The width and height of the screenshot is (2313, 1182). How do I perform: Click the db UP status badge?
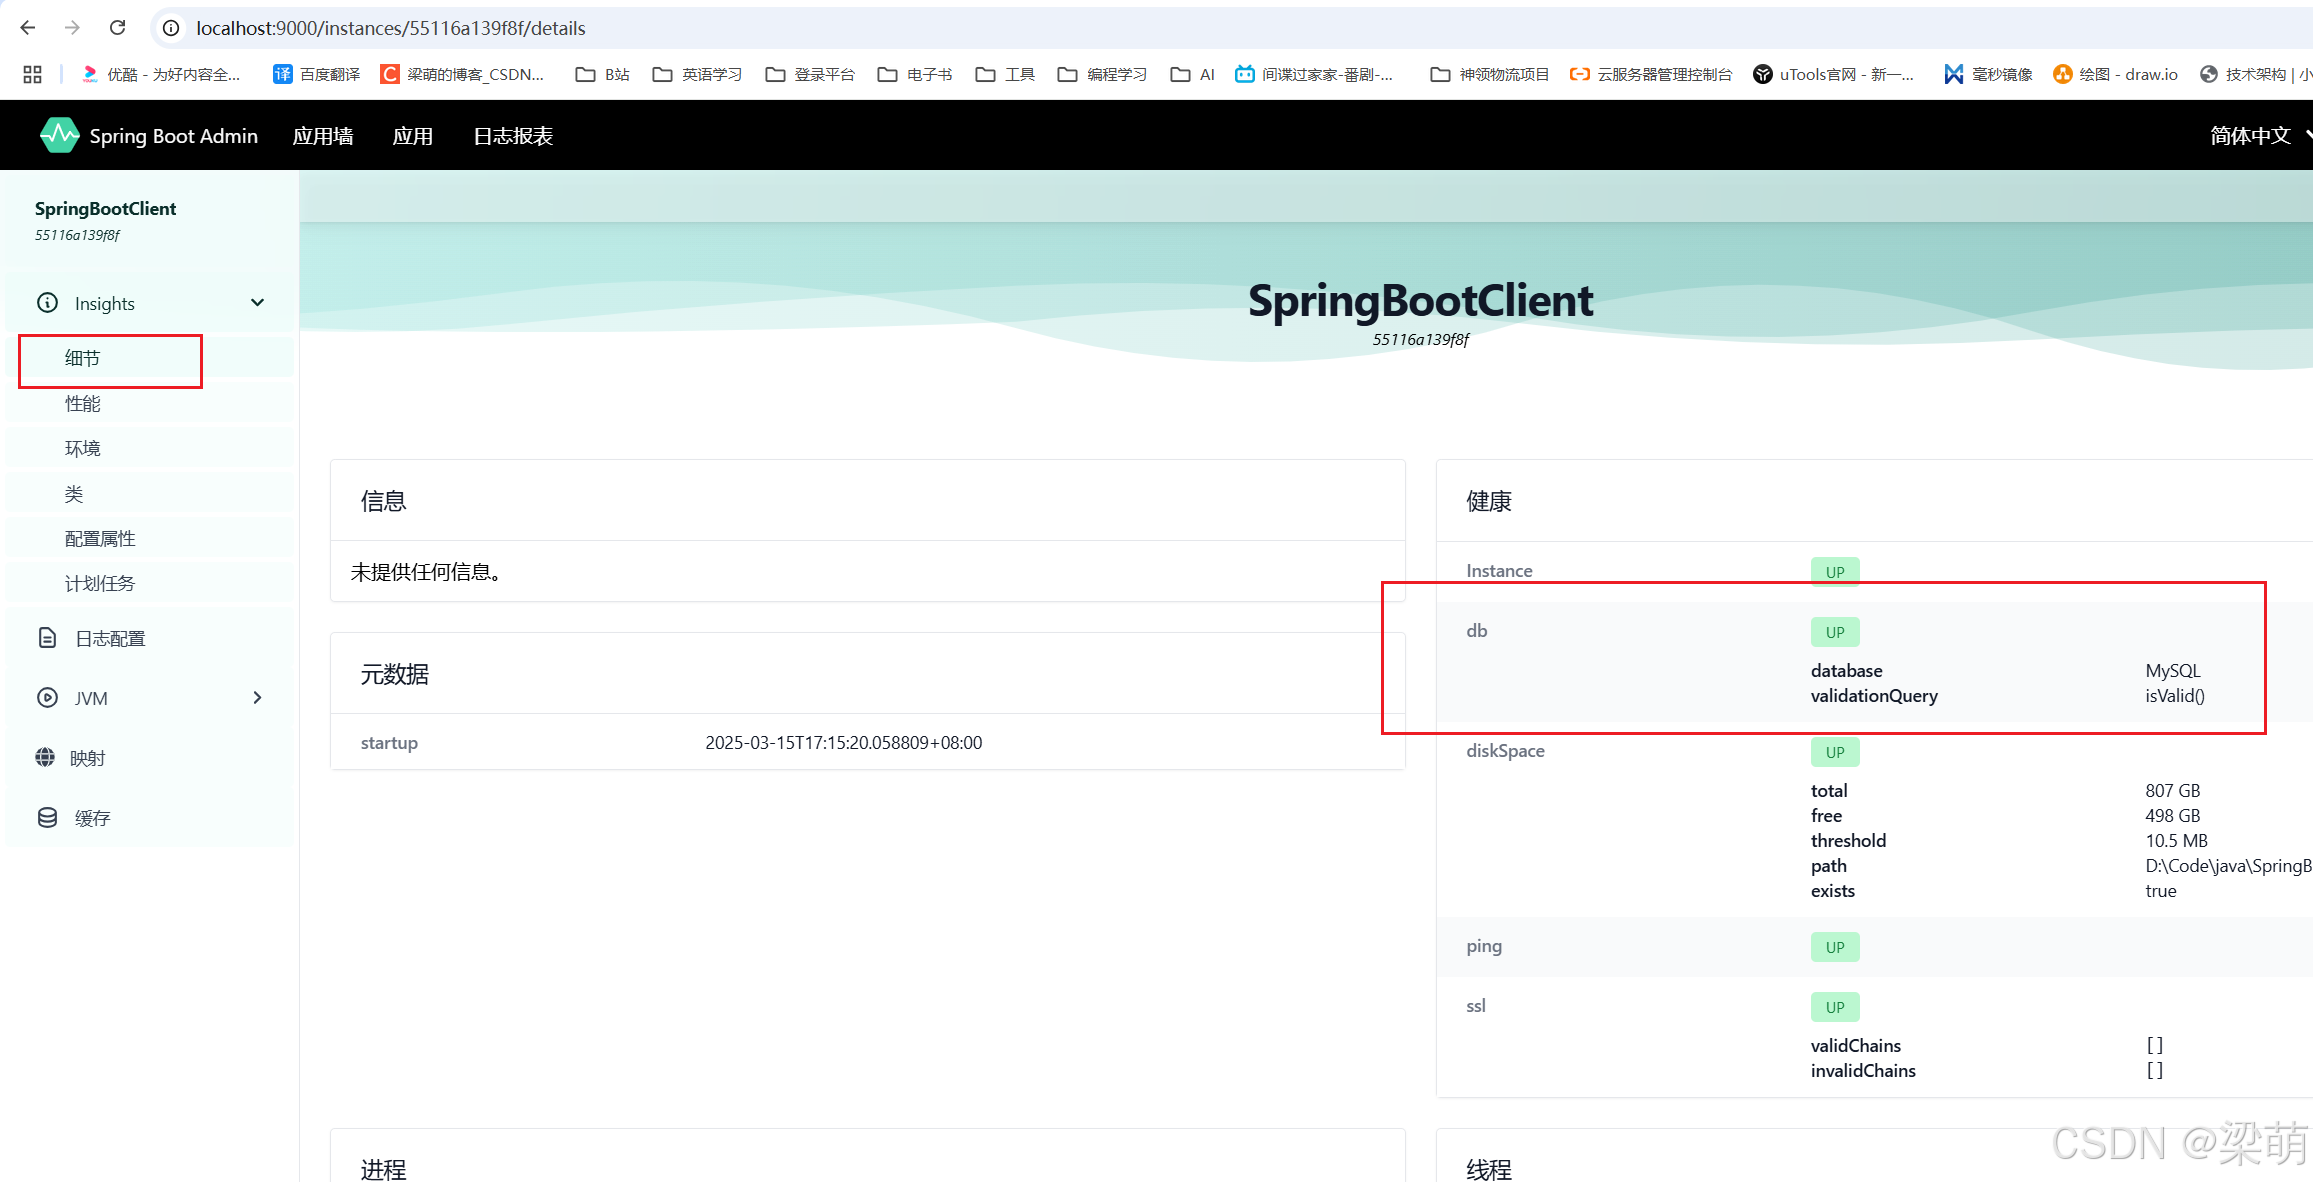pos(1835,632)
